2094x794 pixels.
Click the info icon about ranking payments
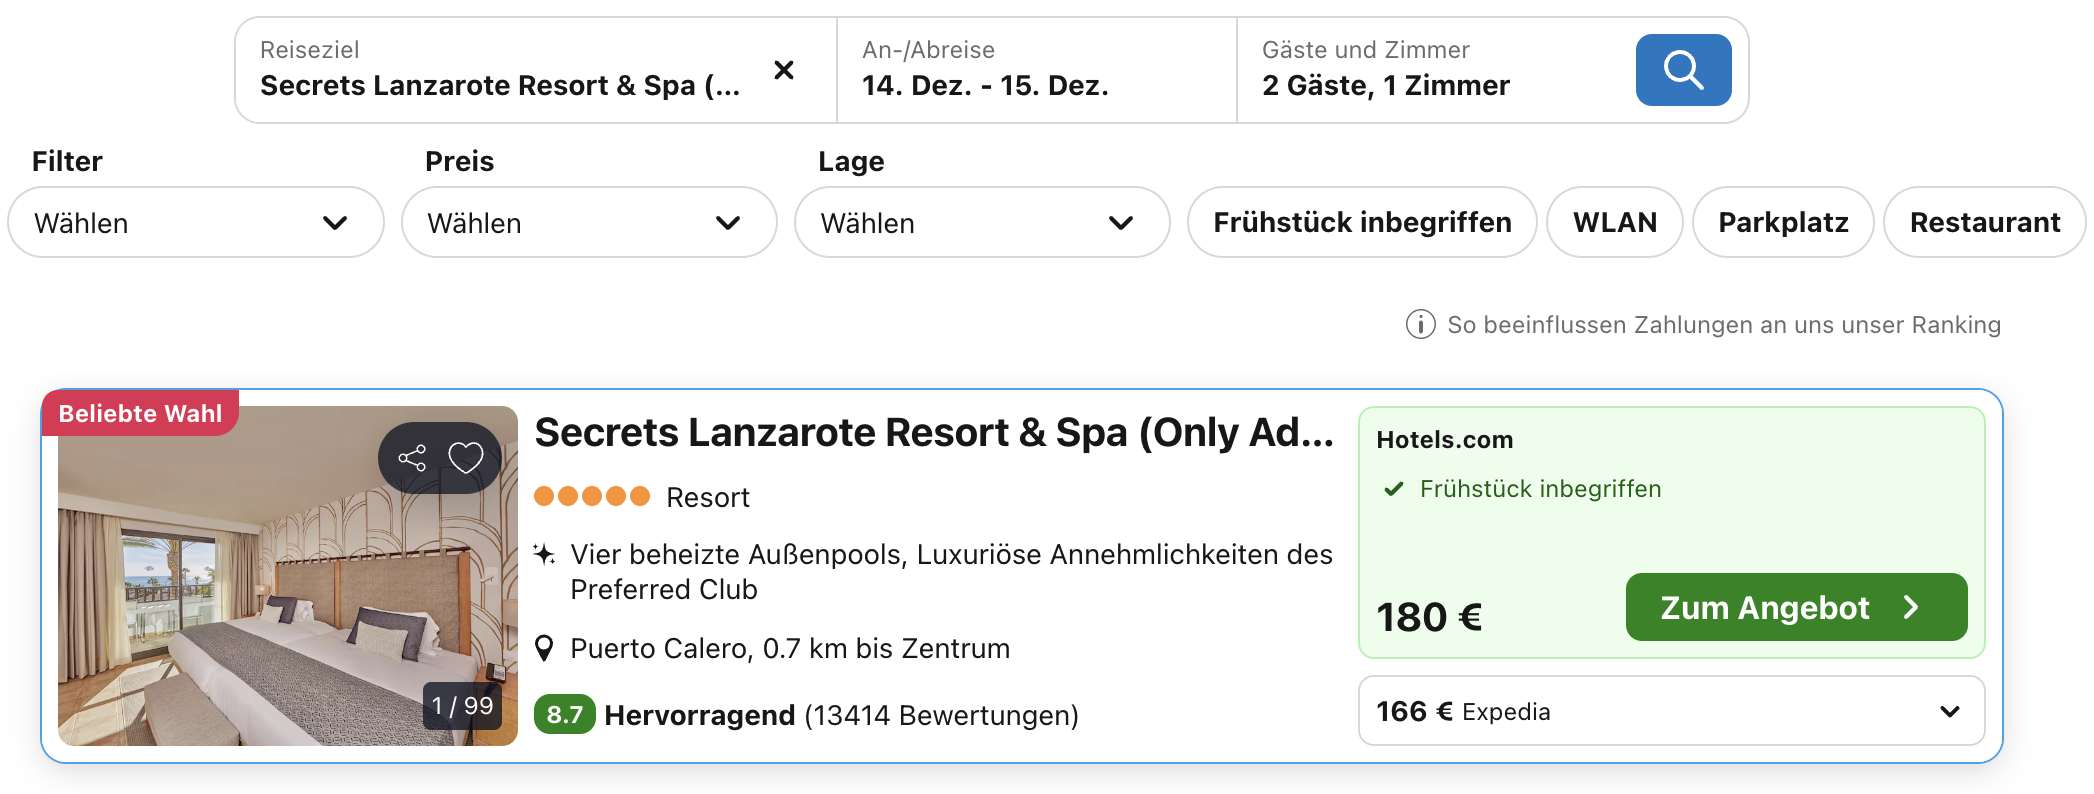pyautogui.click(x=1420, y=325)
